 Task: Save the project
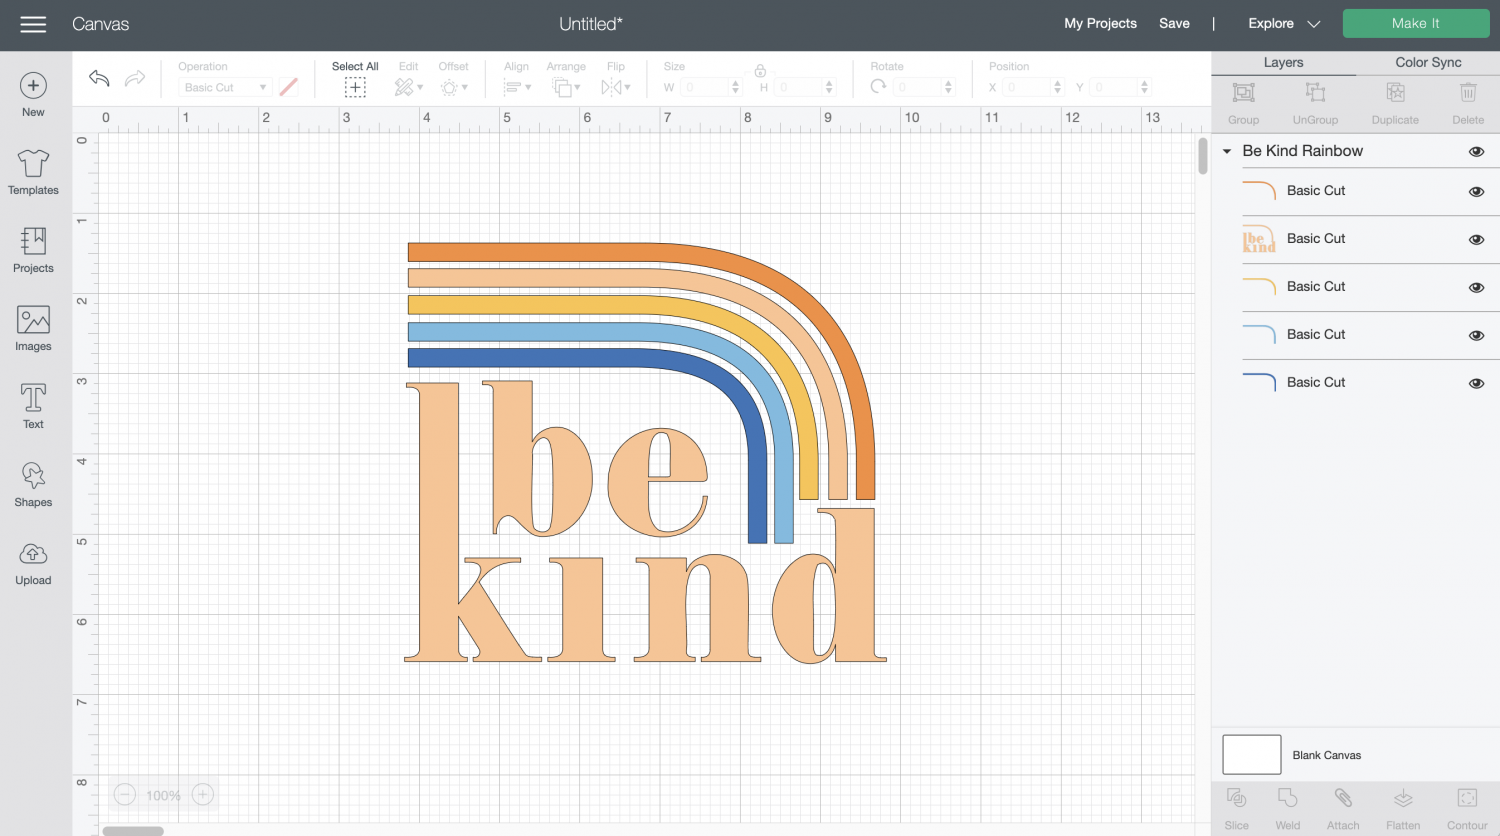[1174, 24]
